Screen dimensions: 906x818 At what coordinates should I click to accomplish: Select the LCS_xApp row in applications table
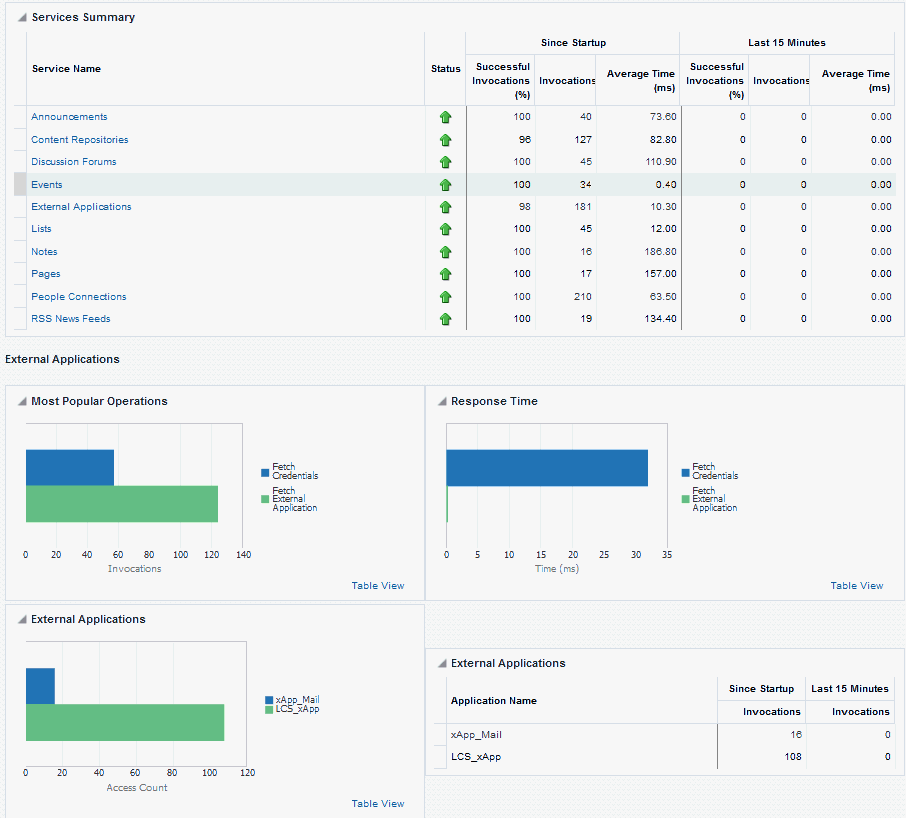(476, 757)
